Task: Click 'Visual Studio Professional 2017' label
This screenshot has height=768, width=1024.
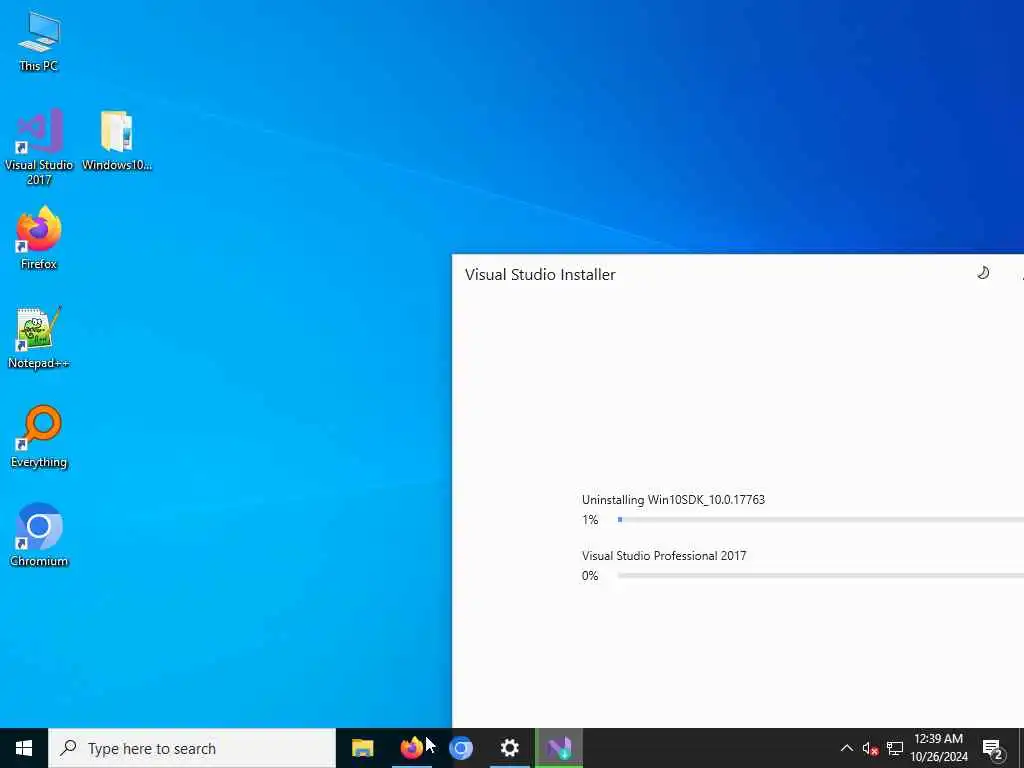Action: coord(664,556)
